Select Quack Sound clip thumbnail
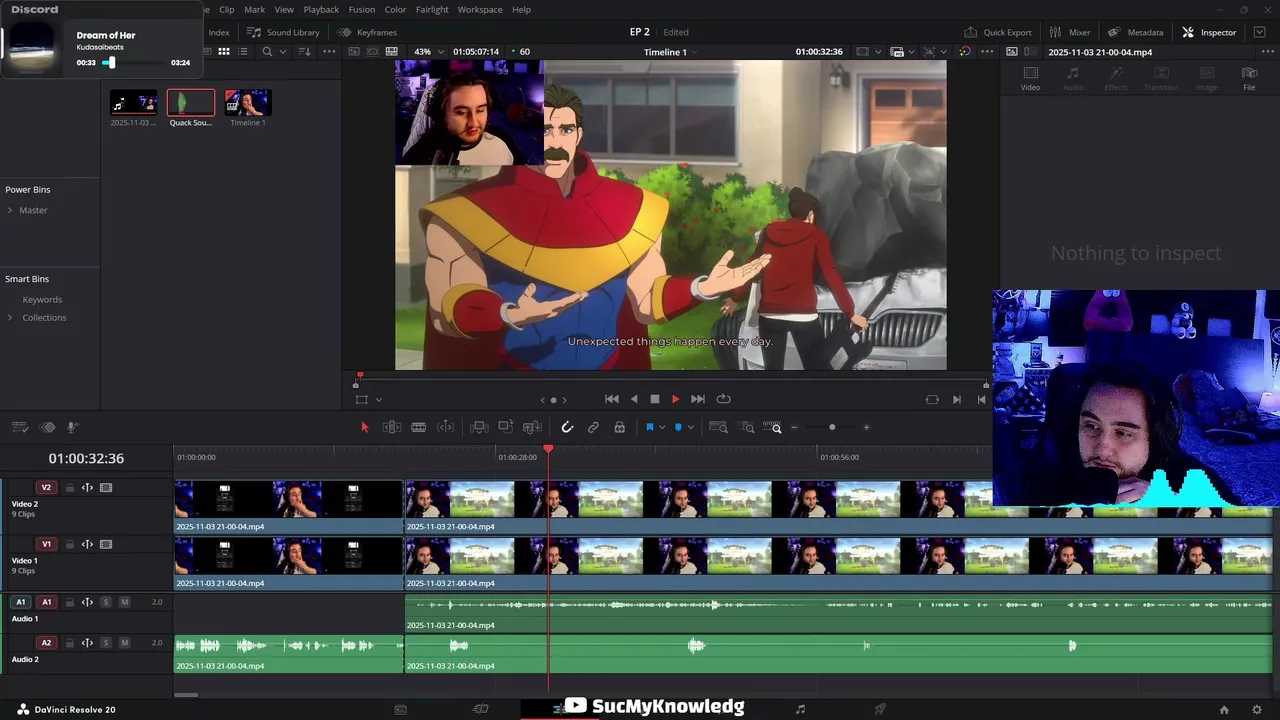Image resolution: width=1280 pixels, height=720 pixels. (190, 103)
